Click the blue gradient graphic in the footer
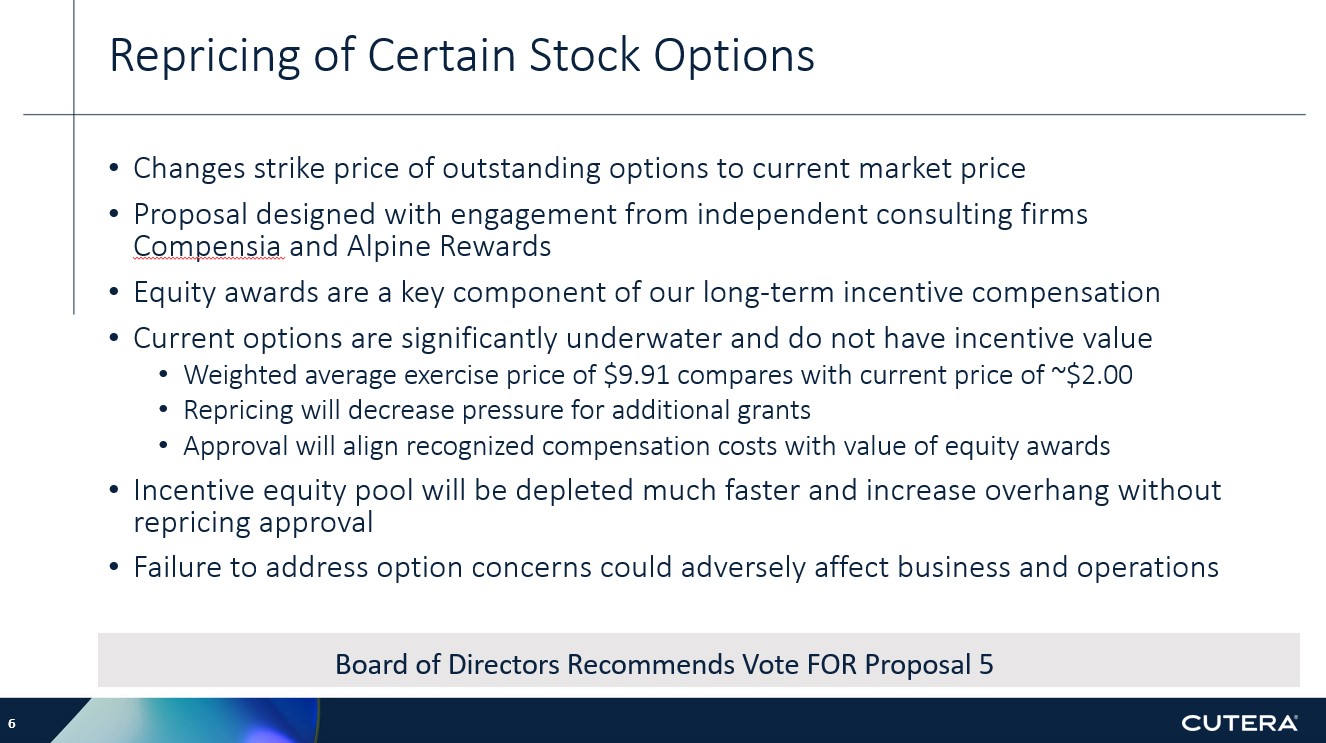The height and width of the screenshot is (743, 1326). (x=200, y=721)
